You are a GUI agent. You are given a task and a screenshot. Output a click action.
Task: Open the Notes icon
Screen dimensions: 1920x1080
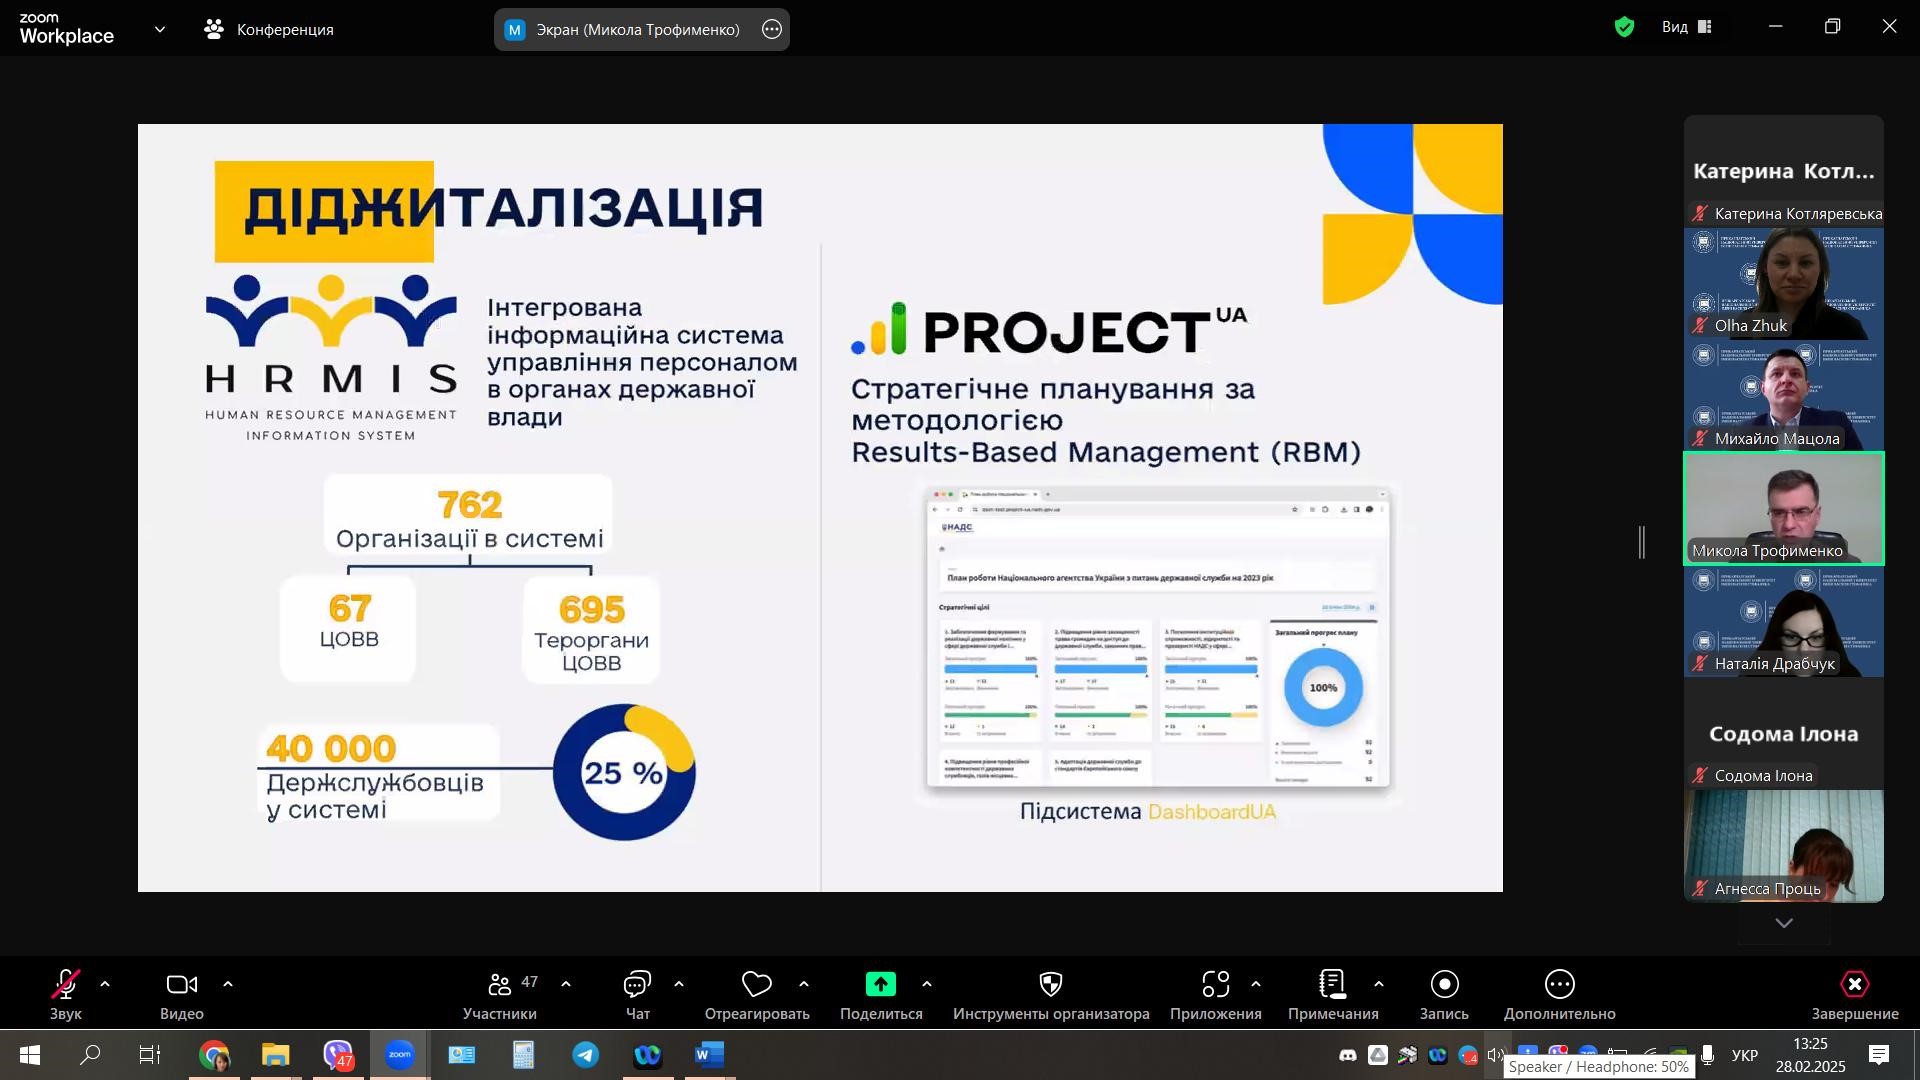click(x=1332, y=985)
